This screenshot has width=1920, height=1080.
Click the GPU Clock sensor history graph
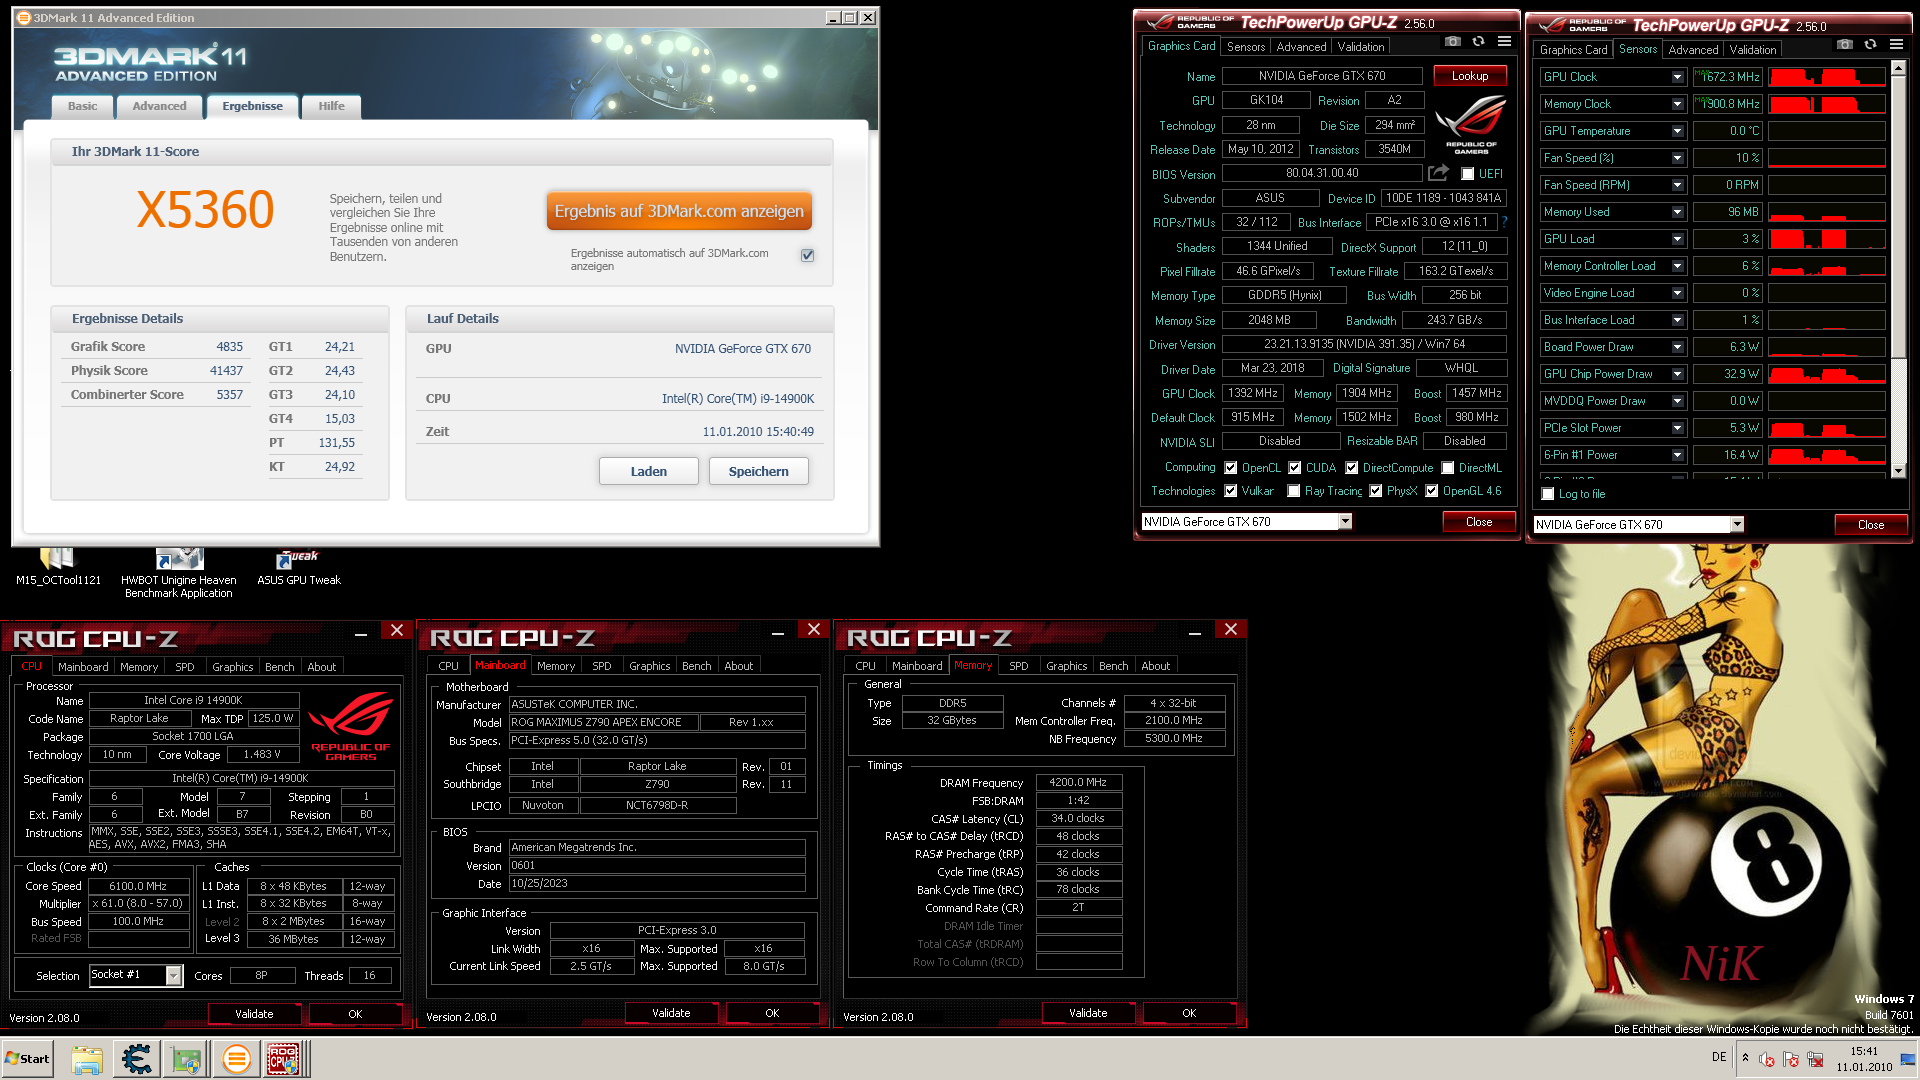tap(1827, 77)
